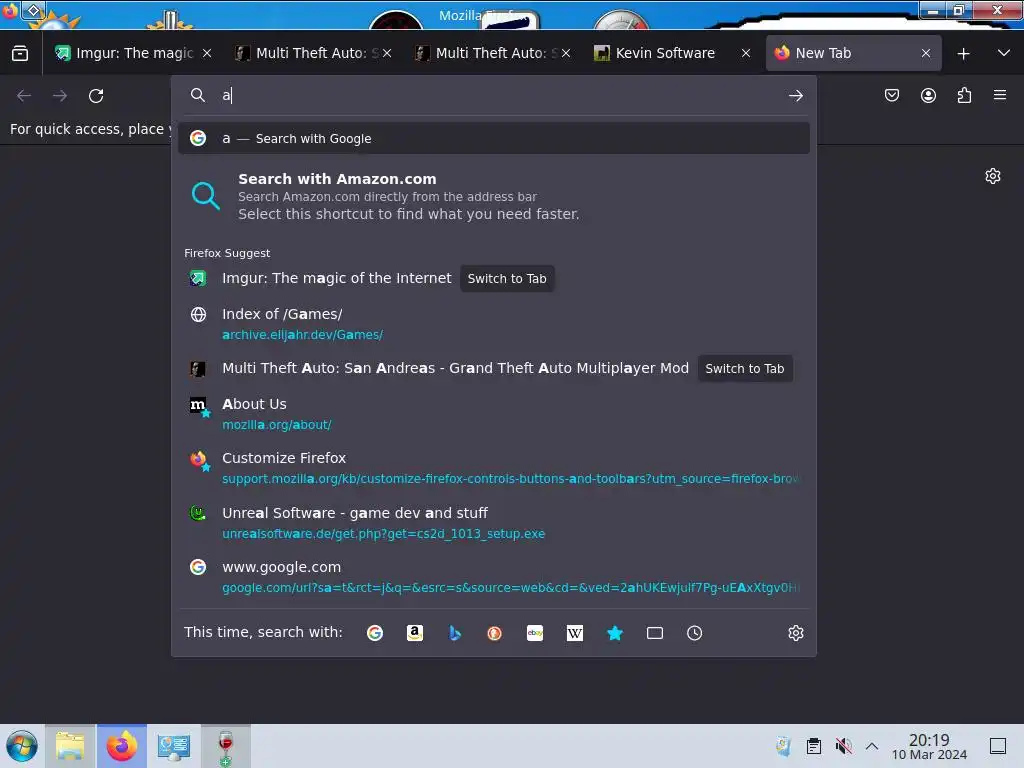
Task: Switch to second Multi Theft Auto tab
Action: (492, 53)
